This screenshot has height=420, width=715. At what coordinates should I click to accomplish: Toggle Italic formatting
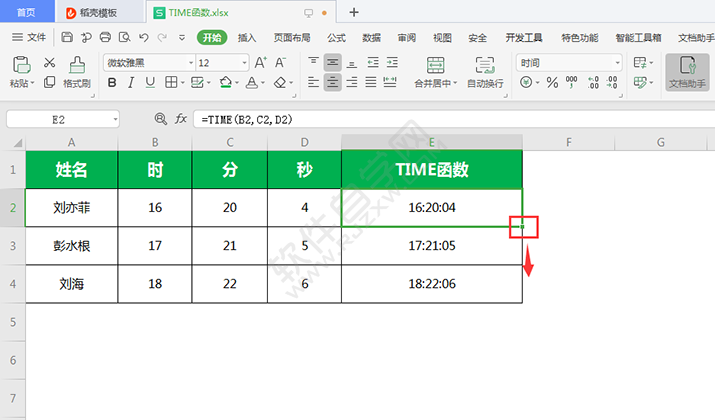(131, 83)
